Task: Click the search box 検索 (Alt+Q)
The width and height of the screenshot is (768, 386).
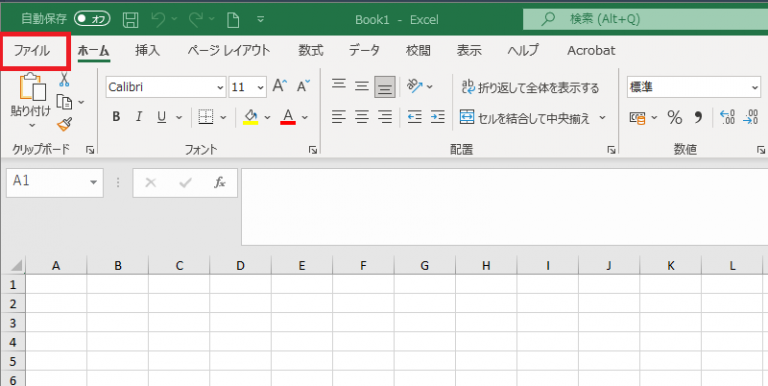Action: (645, 19)
